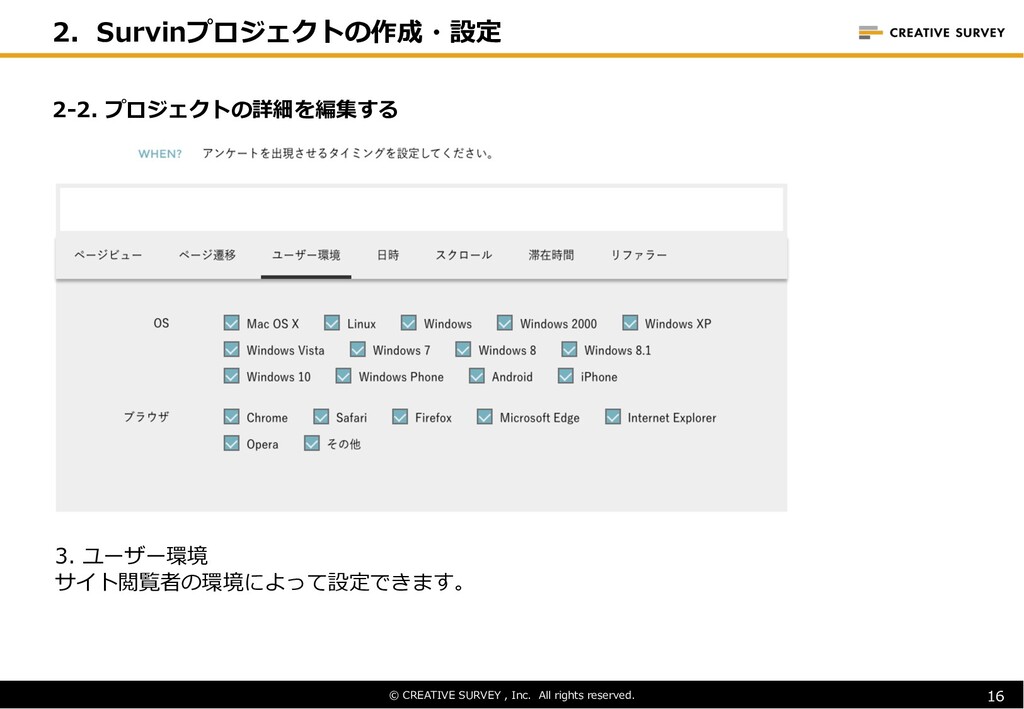Click the WHEN? label
Viewport: 1024px width, 709px height.
[160, 154]
